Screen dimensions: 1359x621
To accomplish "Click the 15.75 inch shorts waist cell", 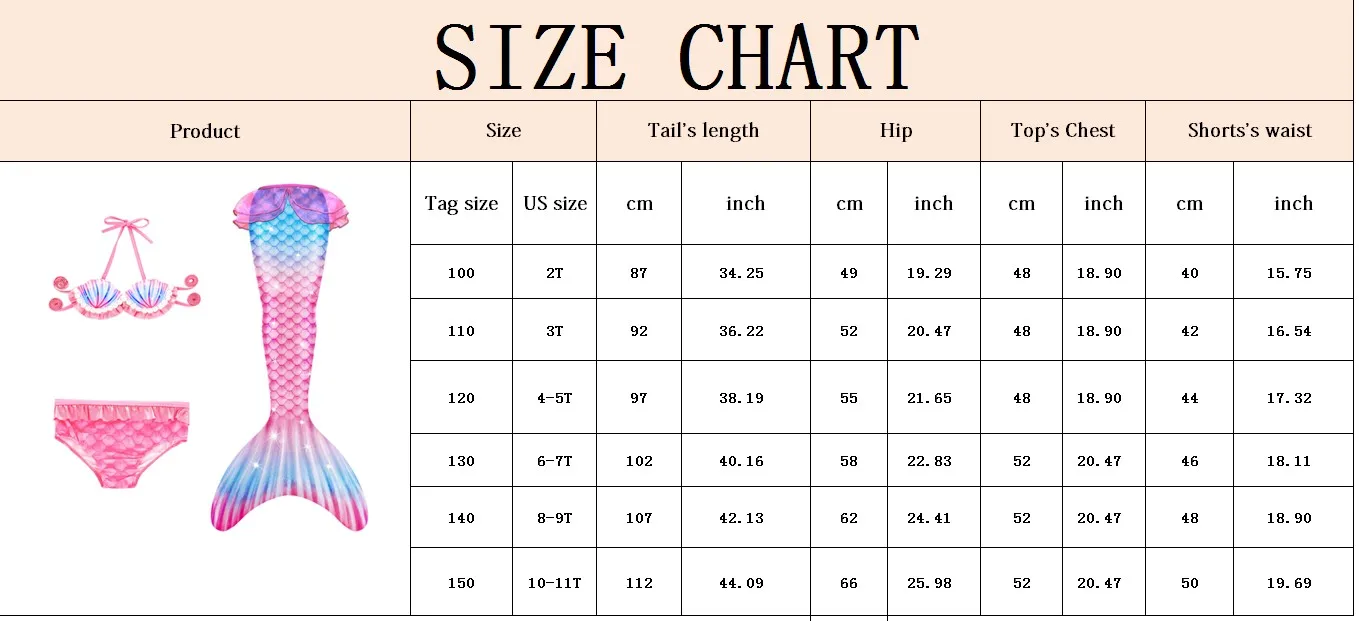I will (1293, 272).
